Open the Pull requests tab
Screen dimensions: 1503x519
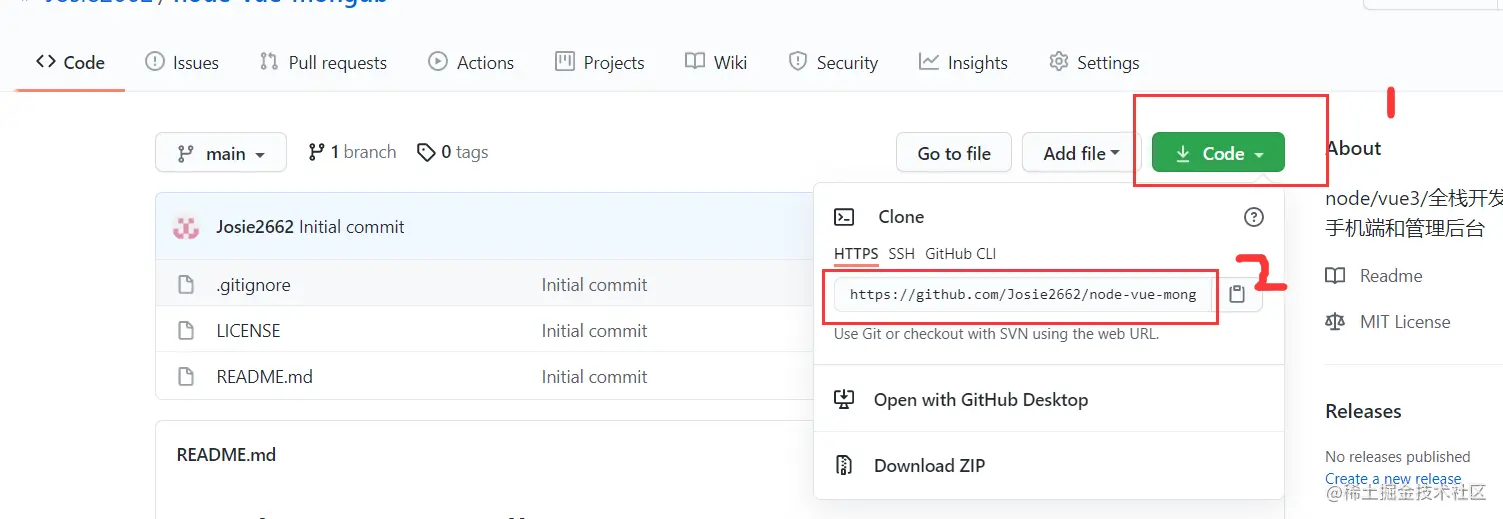click(x=323, y=62)
